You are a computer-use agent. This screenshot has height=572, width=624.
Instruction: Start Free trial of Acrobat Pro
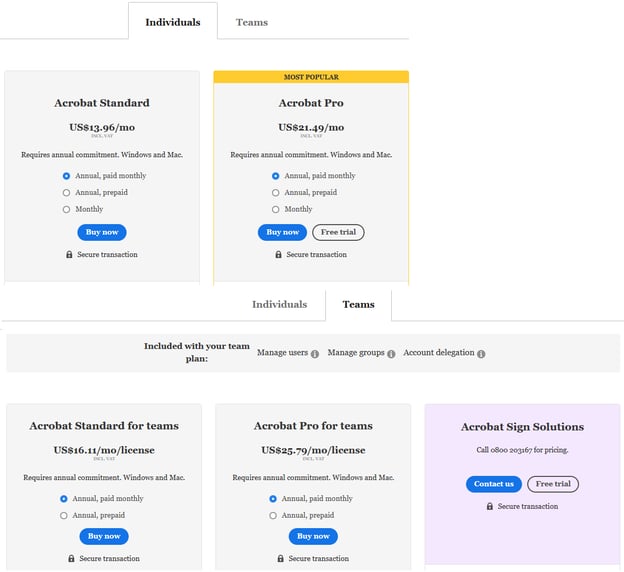(x=338, y=232)
